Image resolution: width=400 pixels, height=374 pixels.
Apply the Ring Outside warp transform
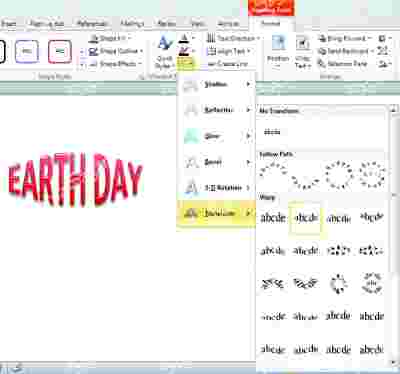pyautogui.click(x=372, y=250)
